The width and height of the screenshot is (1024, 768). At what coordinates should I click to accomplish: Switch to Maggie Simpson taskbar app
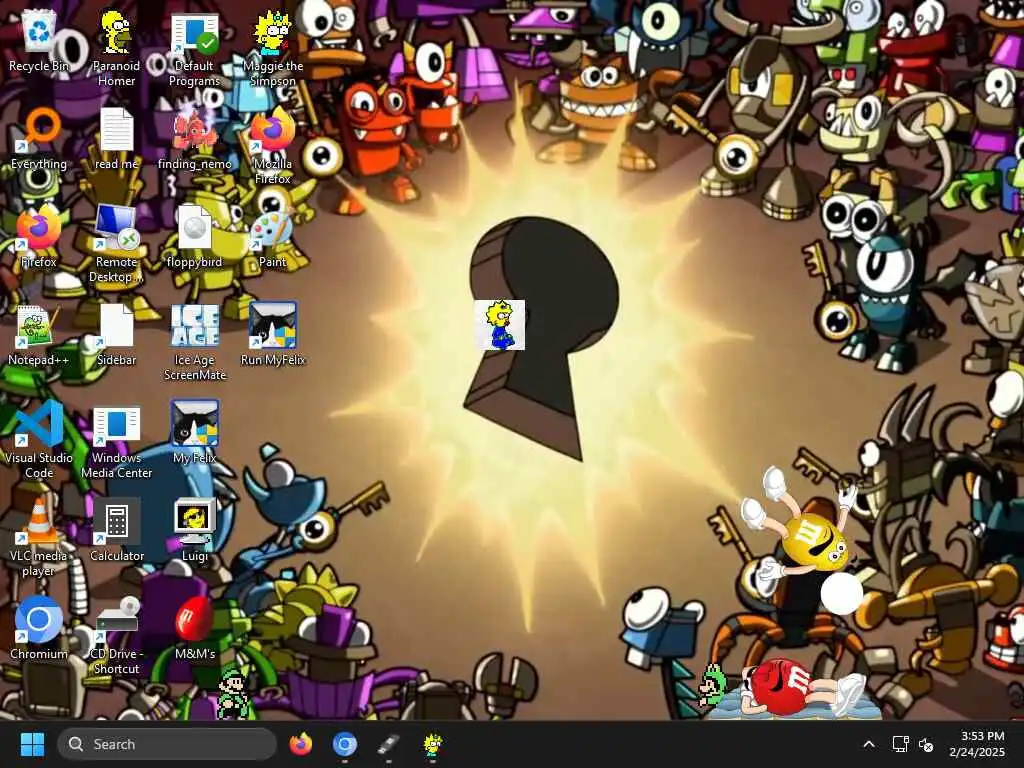(432, 744)
